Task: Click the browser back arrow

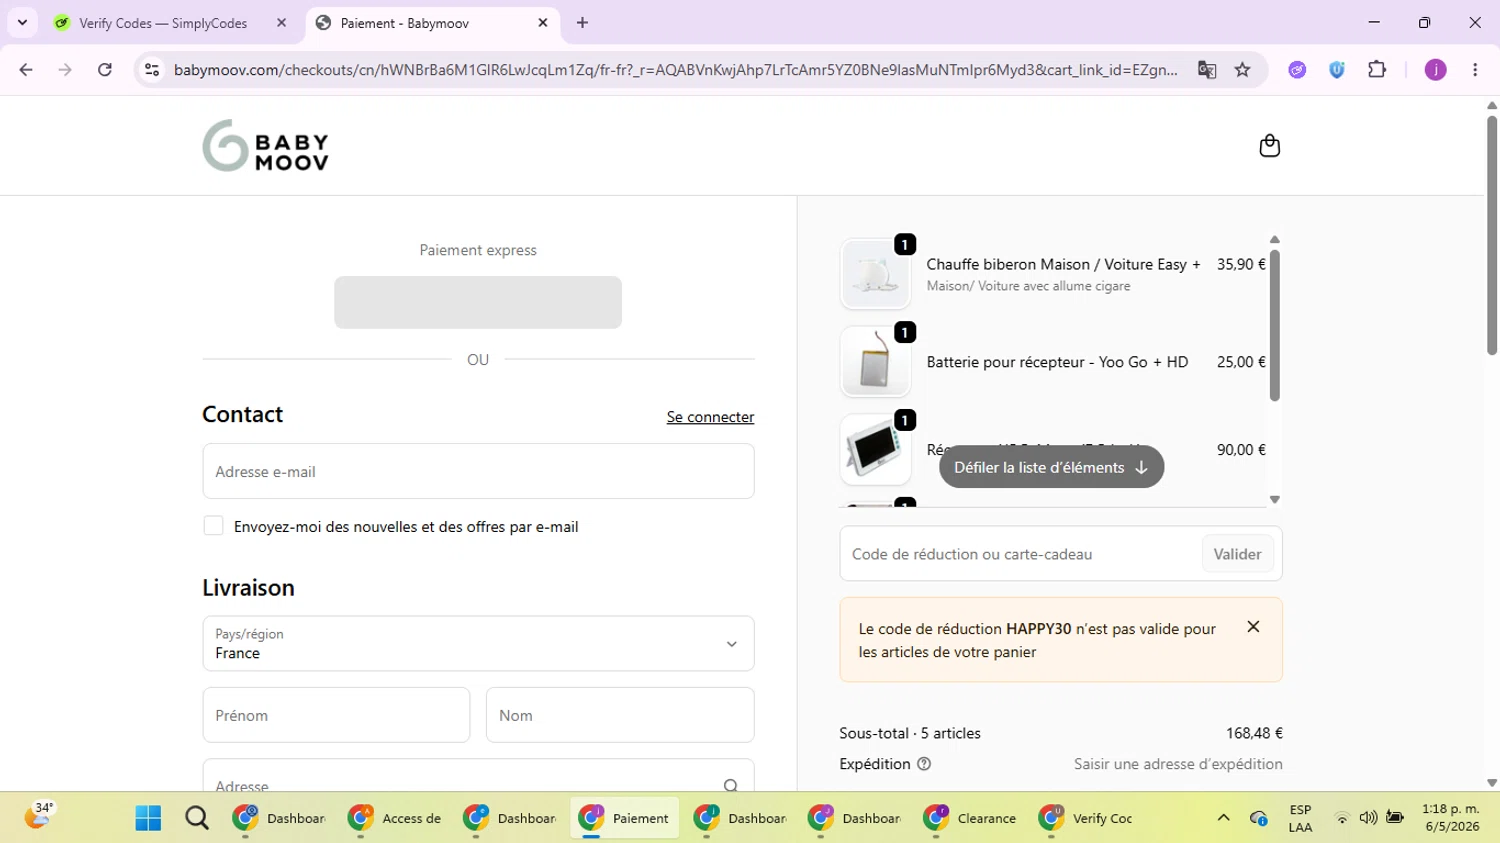Action: 26,70
